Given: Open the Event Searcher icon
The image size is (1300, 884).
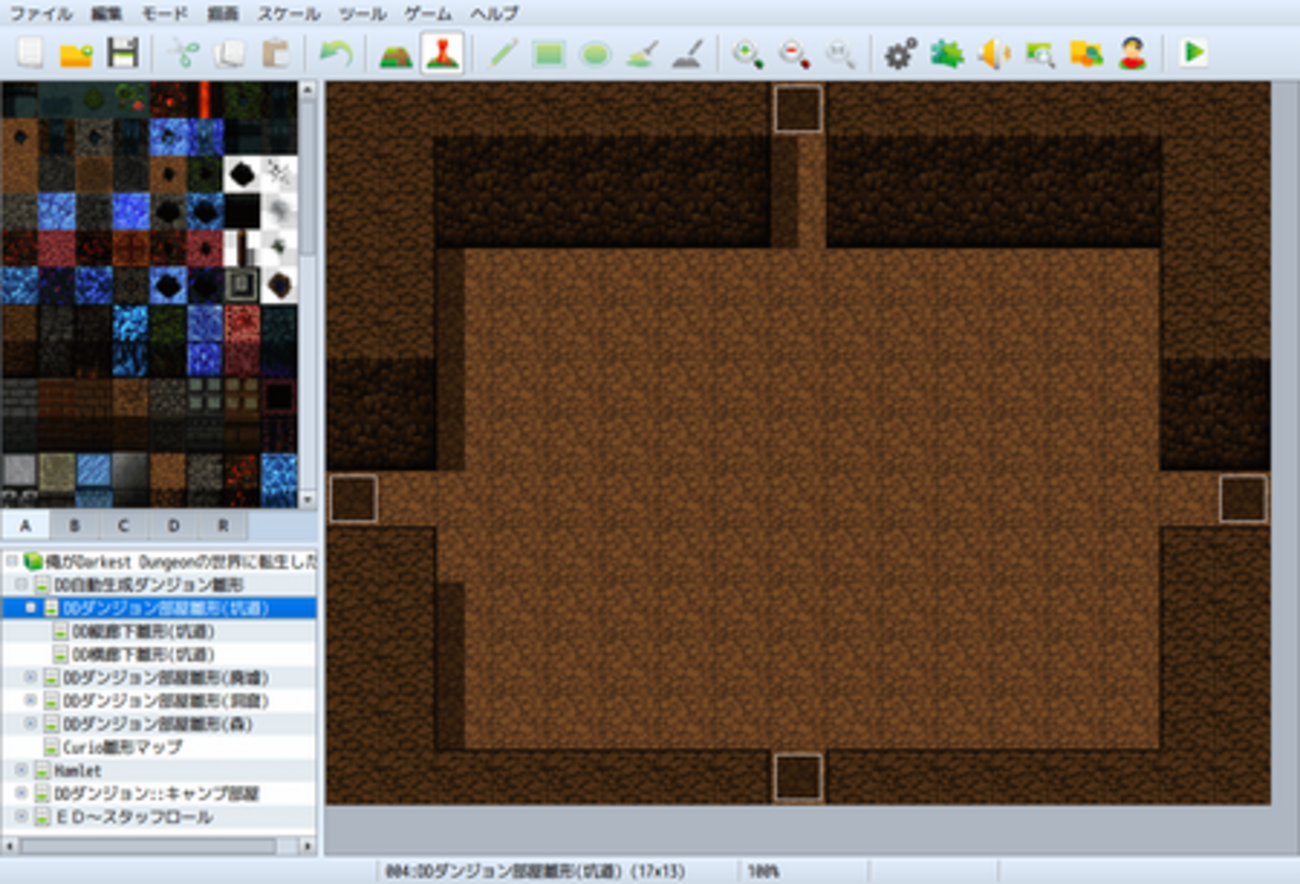Looking at the screenshot, I should pyautogui.click(x=1039, y=52).
